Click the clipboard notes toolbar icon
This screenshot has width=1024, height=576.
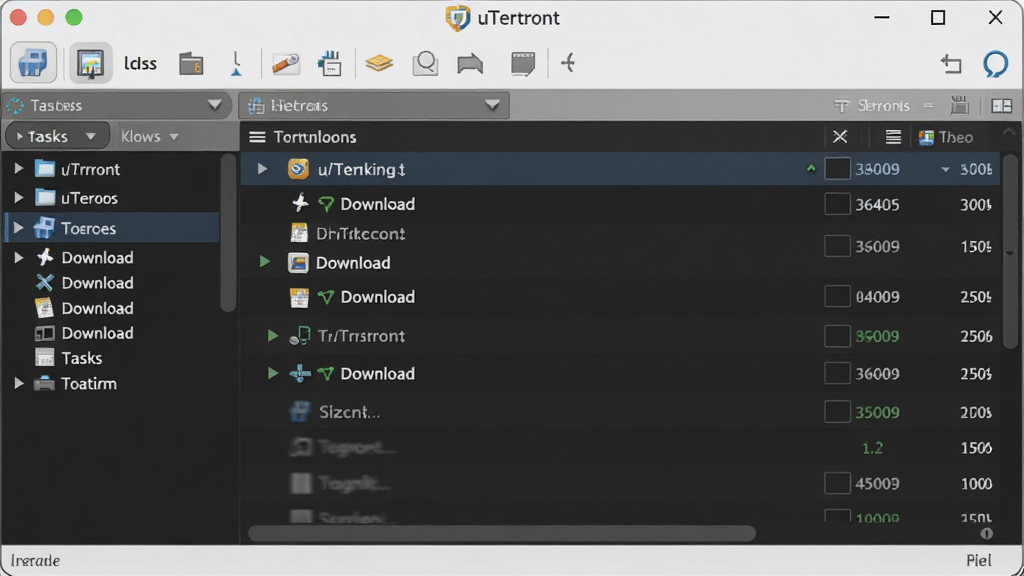(330, 63)
